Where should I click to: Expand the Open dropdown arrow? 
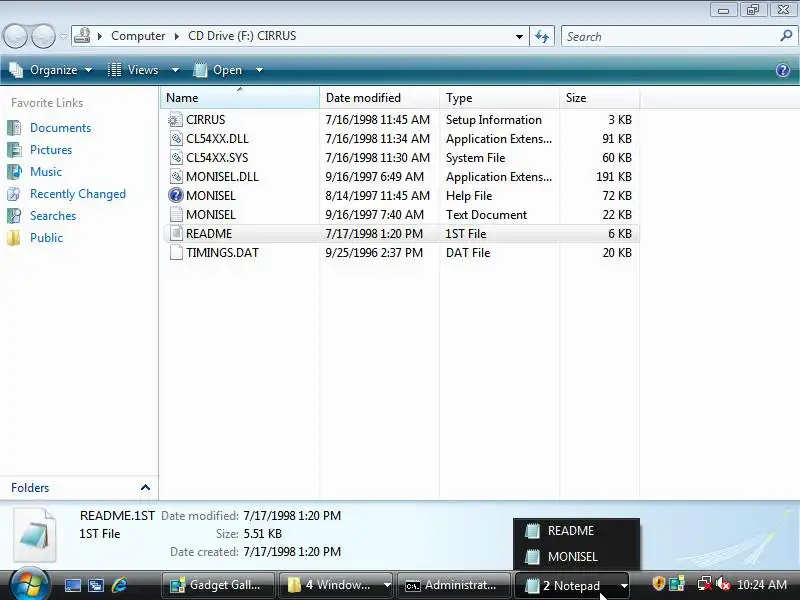tap(259, 70)
